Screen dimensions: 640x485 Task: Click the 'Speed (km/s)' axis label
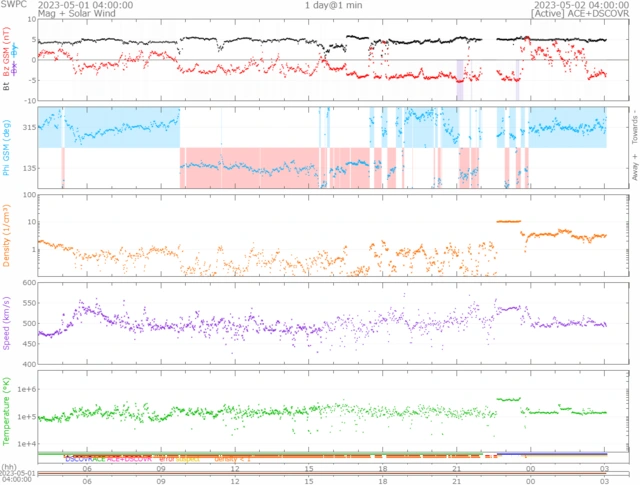6,323
